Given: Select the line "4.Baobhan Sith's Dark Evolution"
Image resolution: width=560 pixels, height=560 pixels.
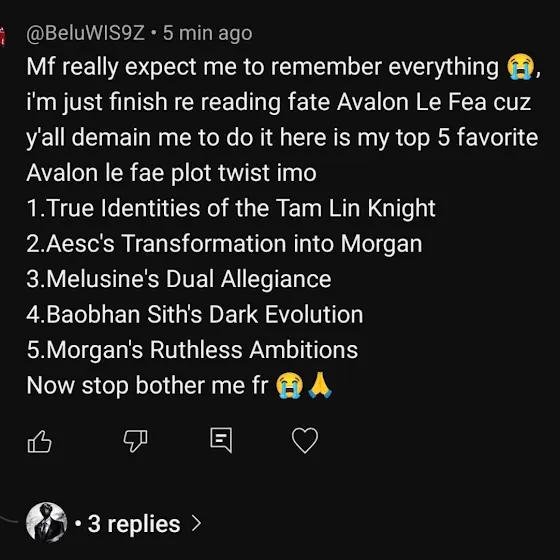Looking at the screenshot, I should [x=195, y=314].
